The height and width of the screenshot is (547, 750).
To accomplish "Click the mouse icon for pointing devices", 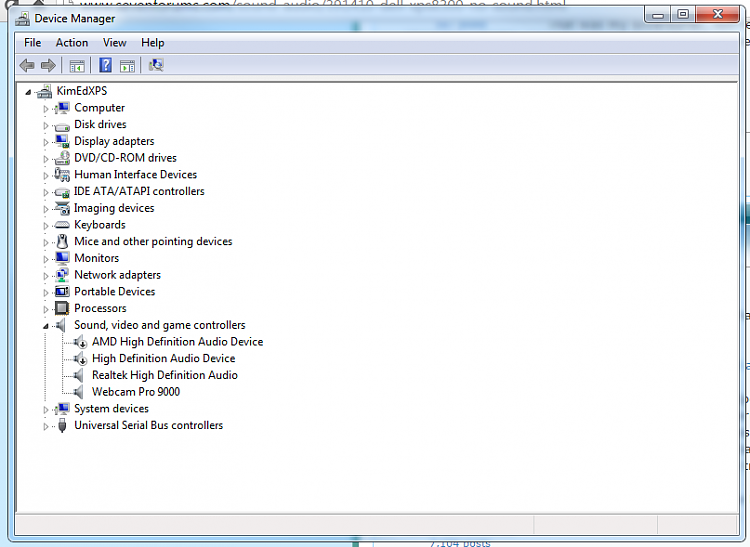I will tap(62, 241).
